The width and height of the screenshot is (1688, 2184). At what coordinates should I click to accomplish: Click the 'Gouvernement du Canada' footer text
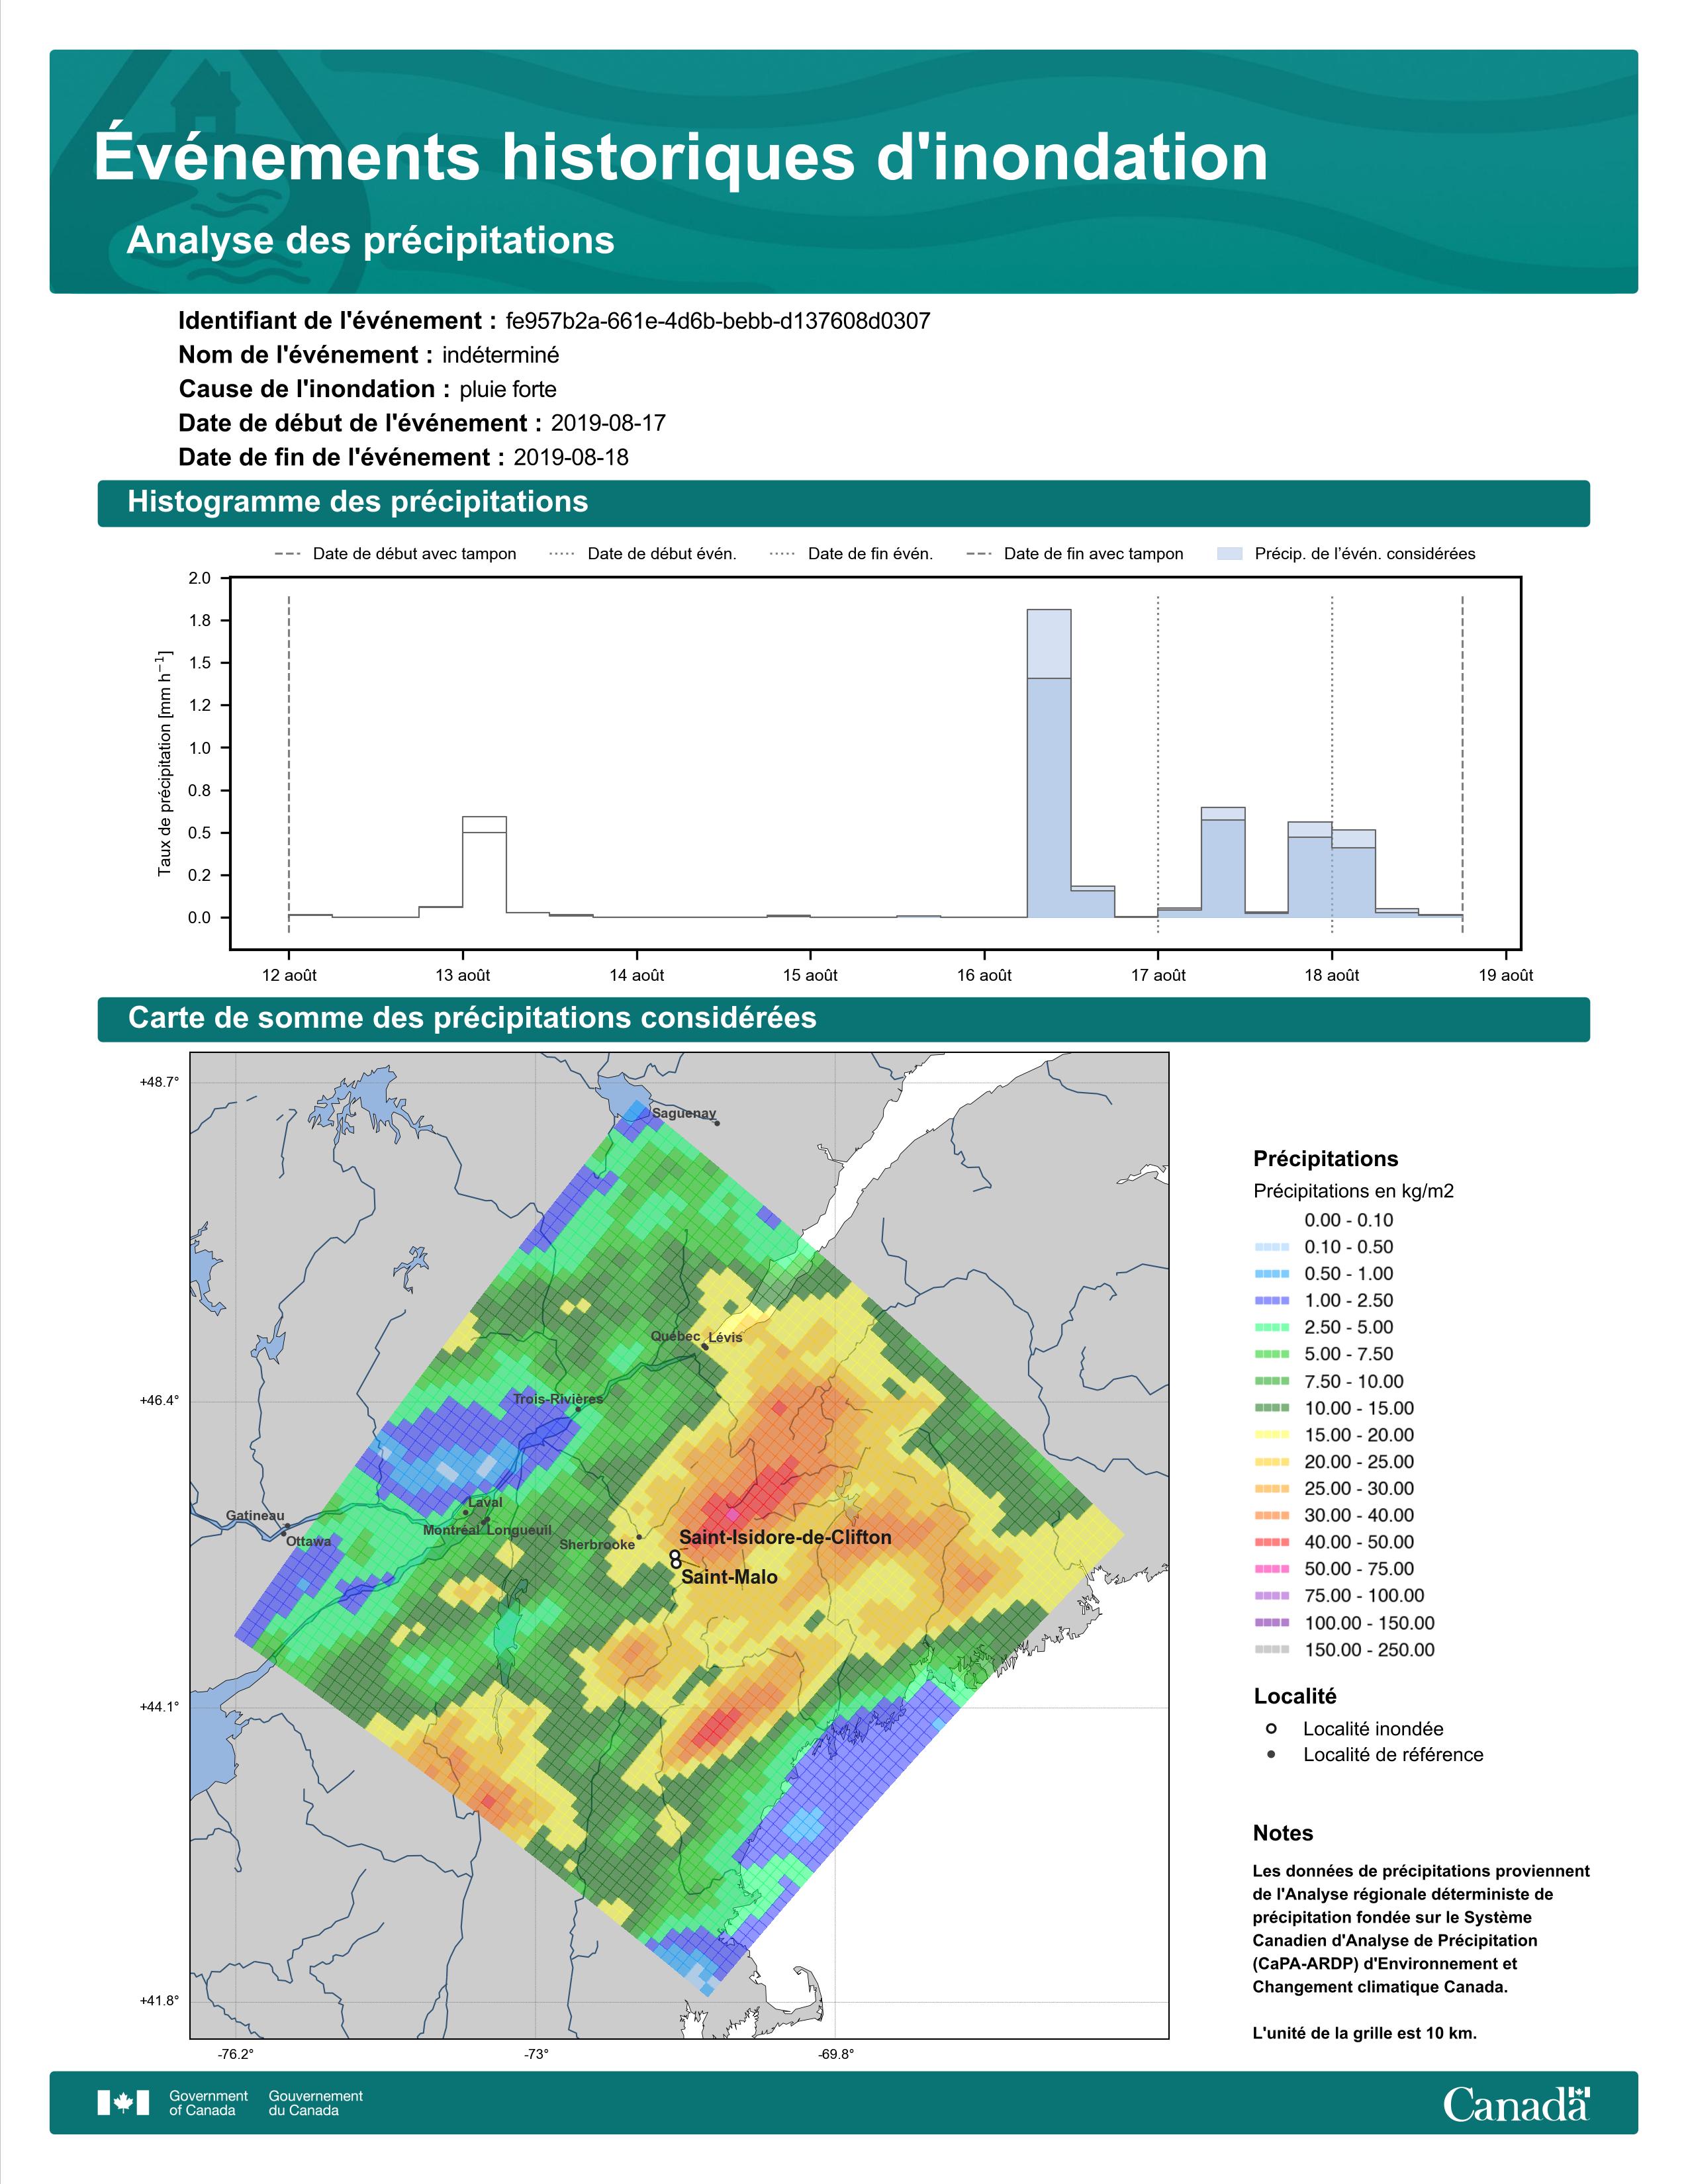click(x=316, y=2103)
